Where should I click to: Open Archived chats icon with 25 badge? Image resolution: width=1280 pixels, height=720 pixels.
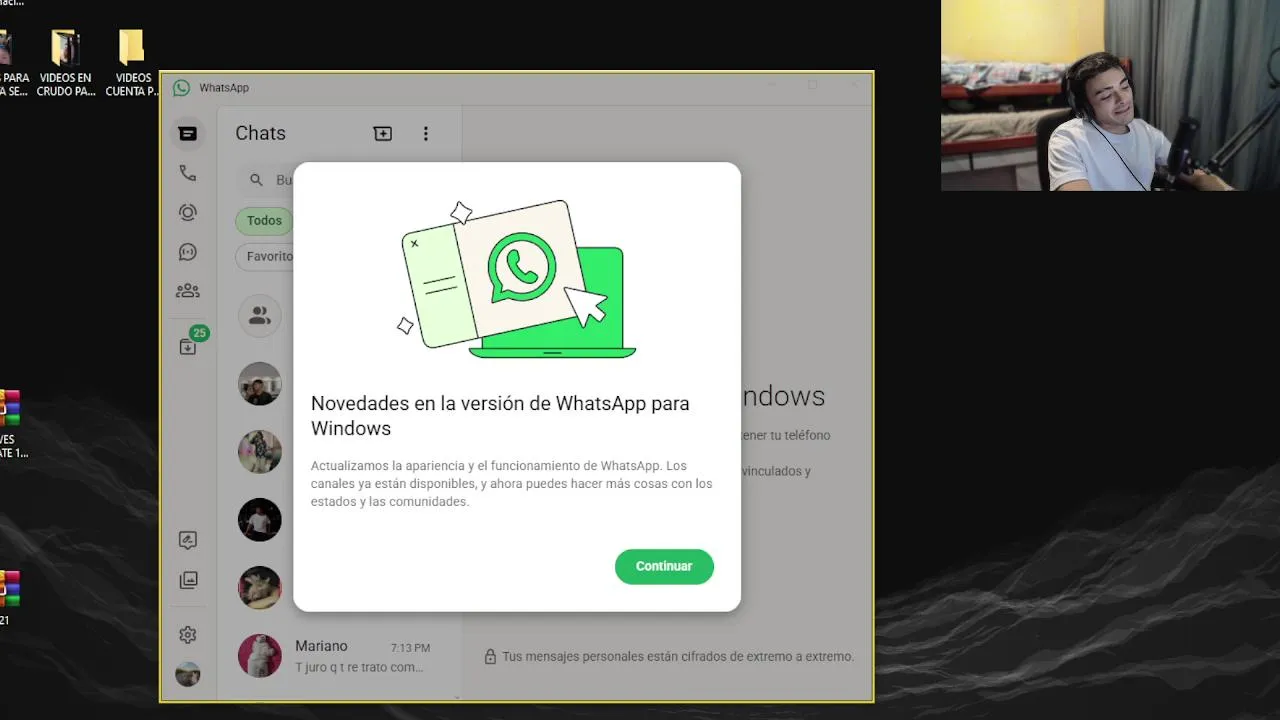188,346
